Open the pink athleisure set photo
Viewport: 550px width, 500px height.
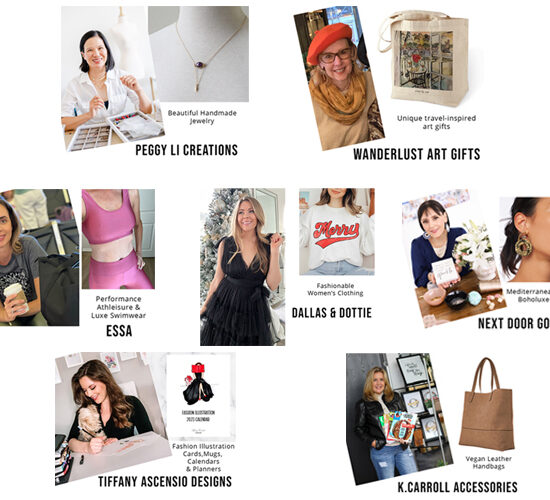[118, 239]
